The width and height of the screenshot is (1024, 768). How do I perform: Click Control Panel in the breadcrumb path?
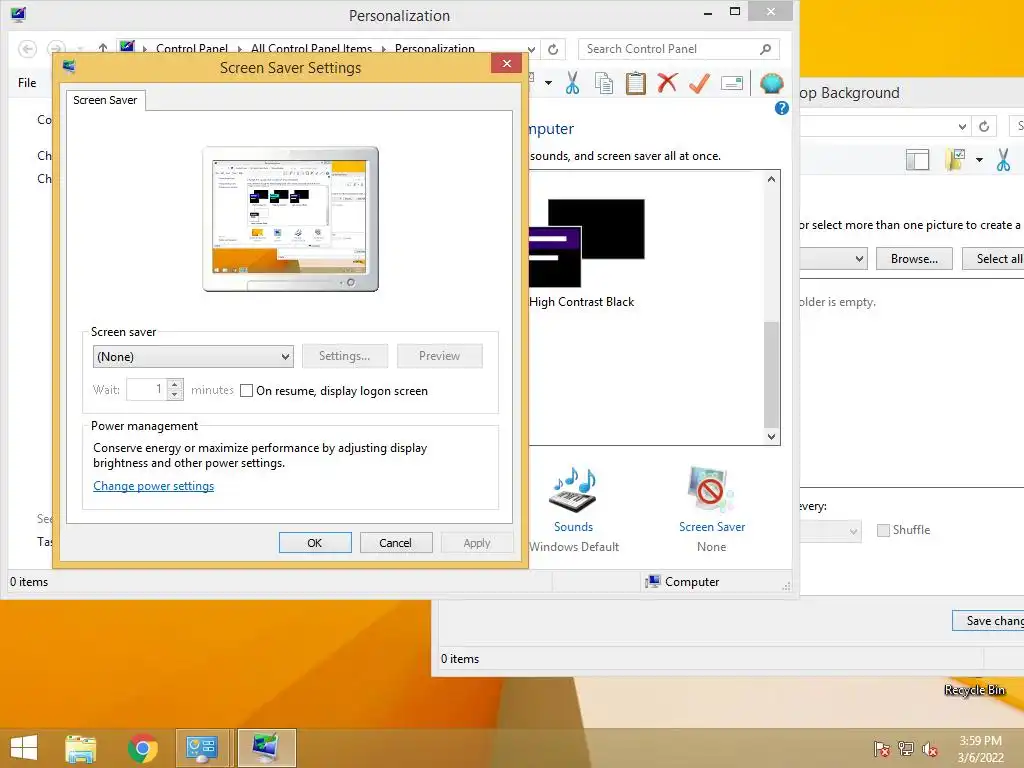pos(191,48)
